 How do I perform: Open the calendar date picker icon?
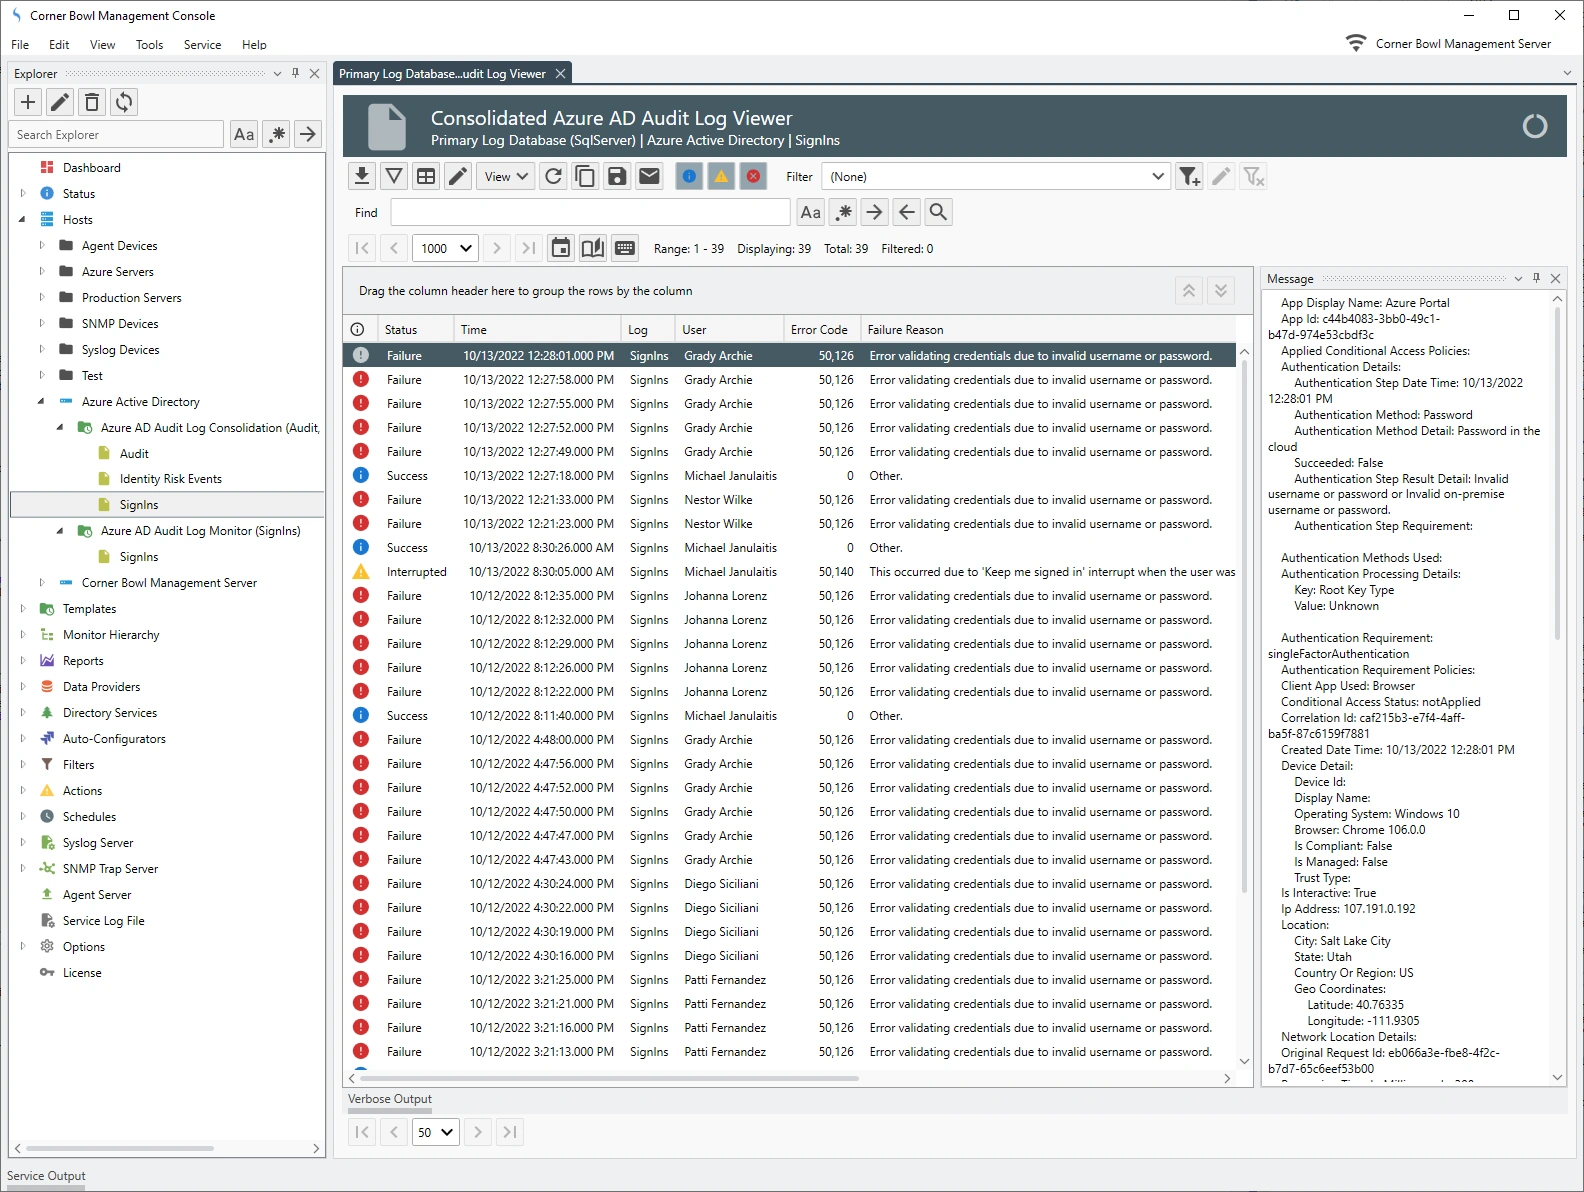(x=561, y=248)
